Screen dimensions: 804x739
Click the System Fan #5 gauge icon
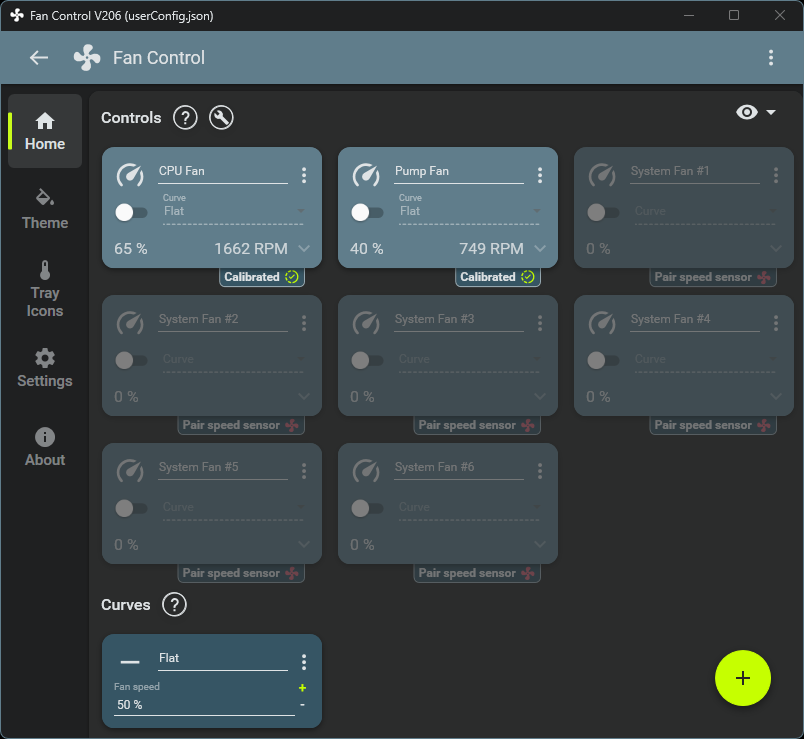click(130, 471)
